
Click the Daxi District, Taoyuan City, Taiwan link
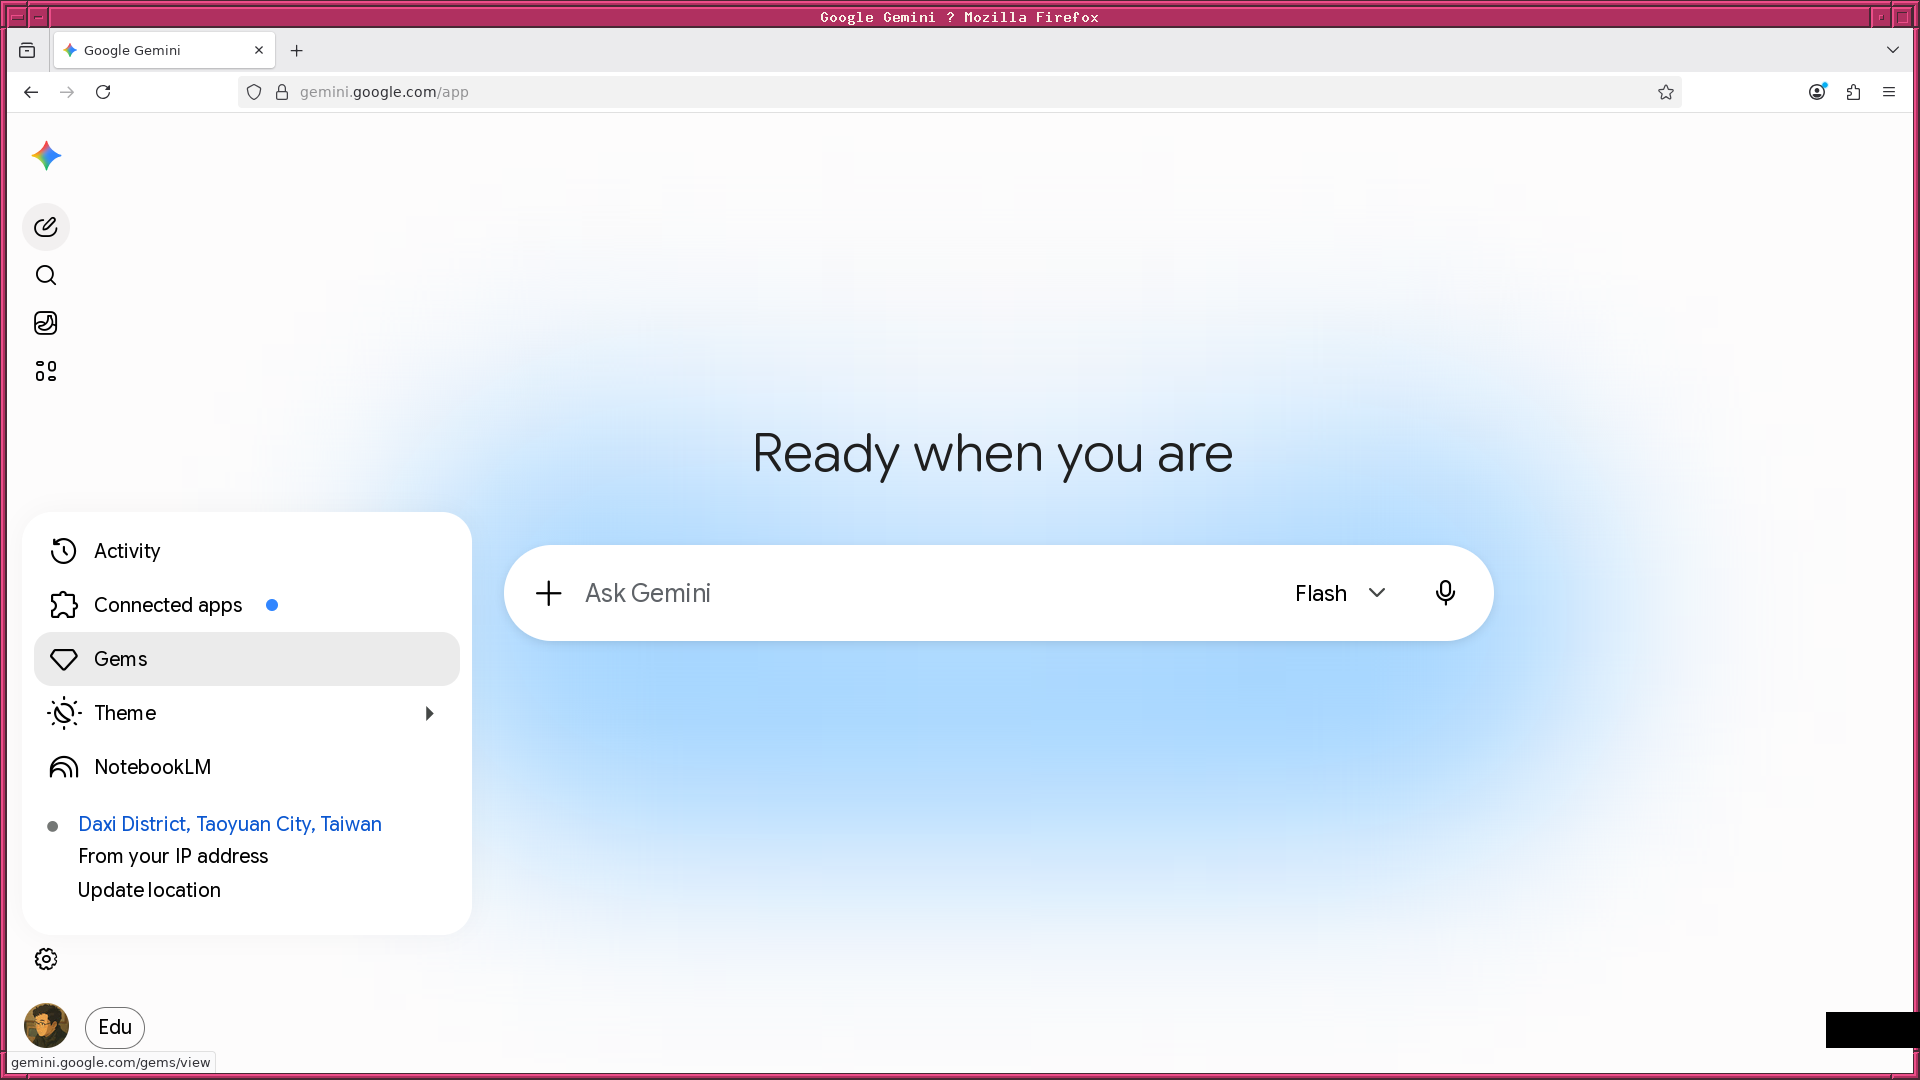[230, 824]
